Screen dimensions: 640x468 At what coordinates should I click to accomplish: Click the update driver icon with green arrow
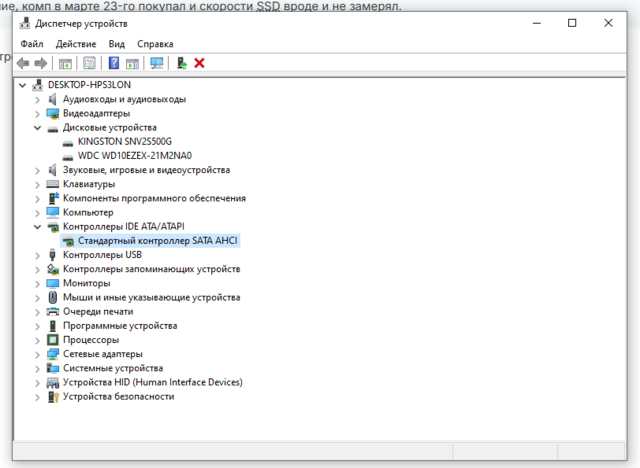coord(181,63)
